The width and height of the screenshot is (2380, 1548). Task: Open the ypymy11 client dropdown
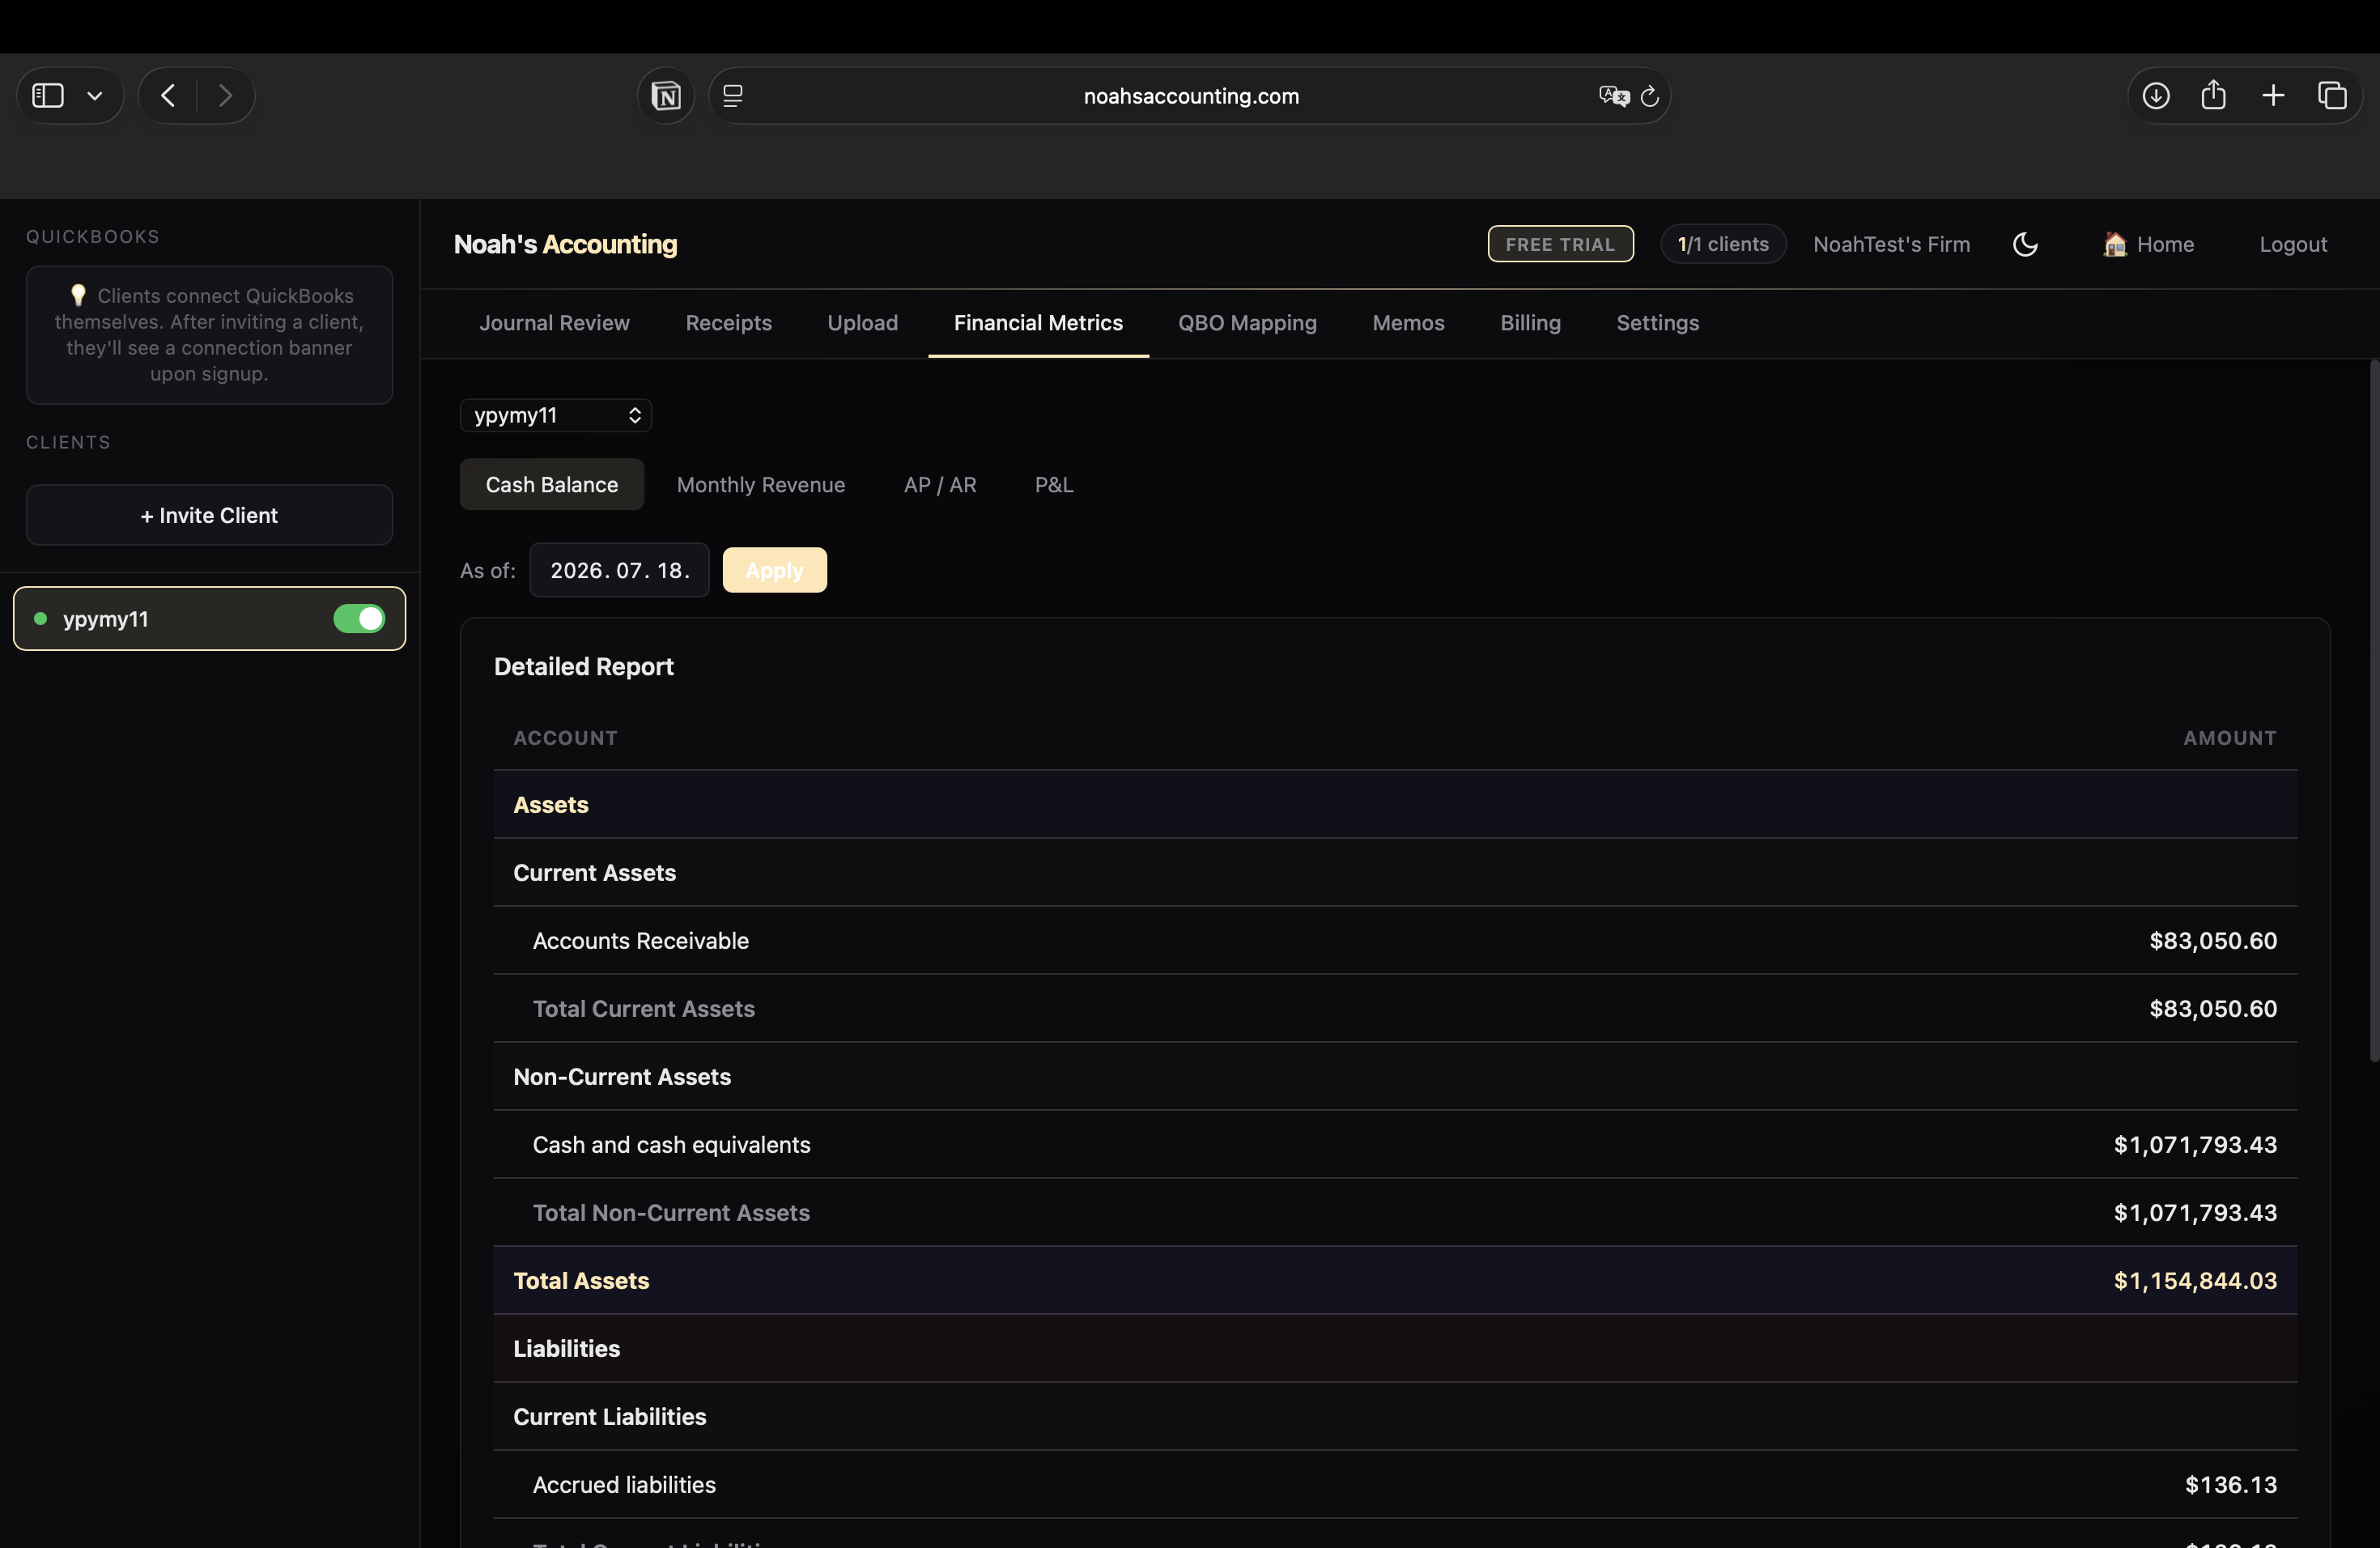click(x=556, y=415)
